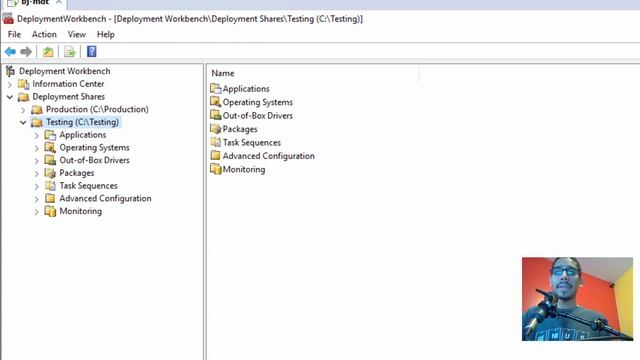Screen dimensions: 640x360
Task: Open the Help toolbar icon
Action: point(91,52)
